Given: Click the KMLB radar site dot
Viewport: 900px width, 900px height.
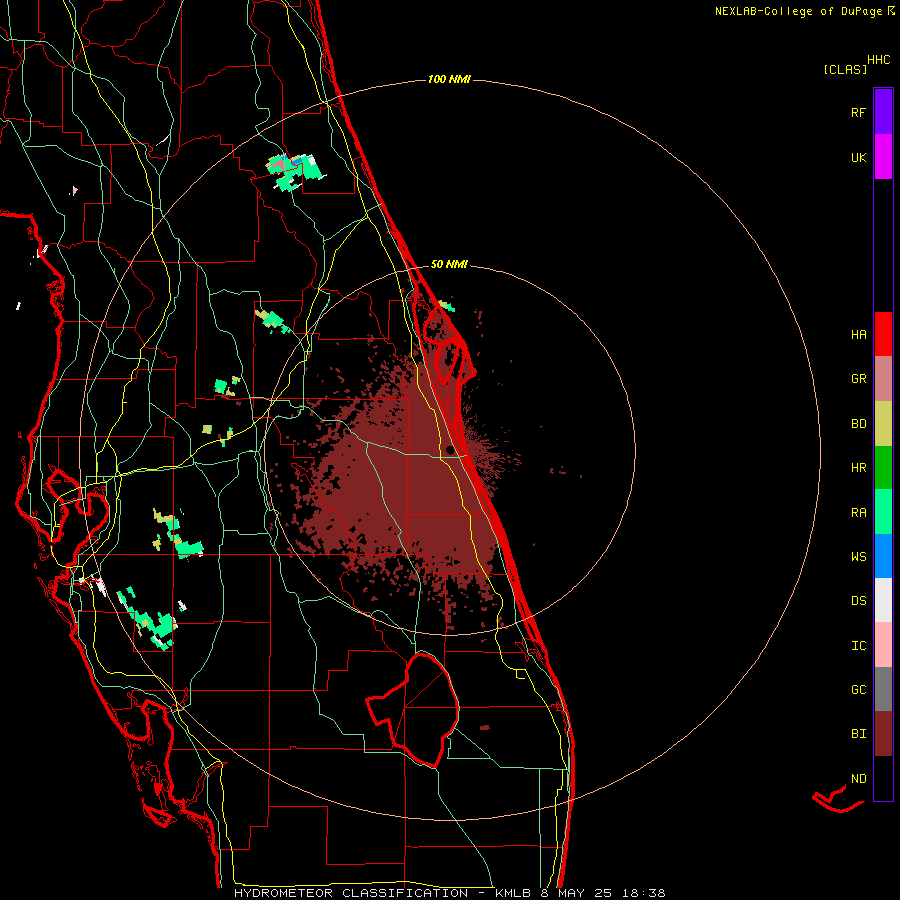Looking at the screenshot, I should point(449,449).
